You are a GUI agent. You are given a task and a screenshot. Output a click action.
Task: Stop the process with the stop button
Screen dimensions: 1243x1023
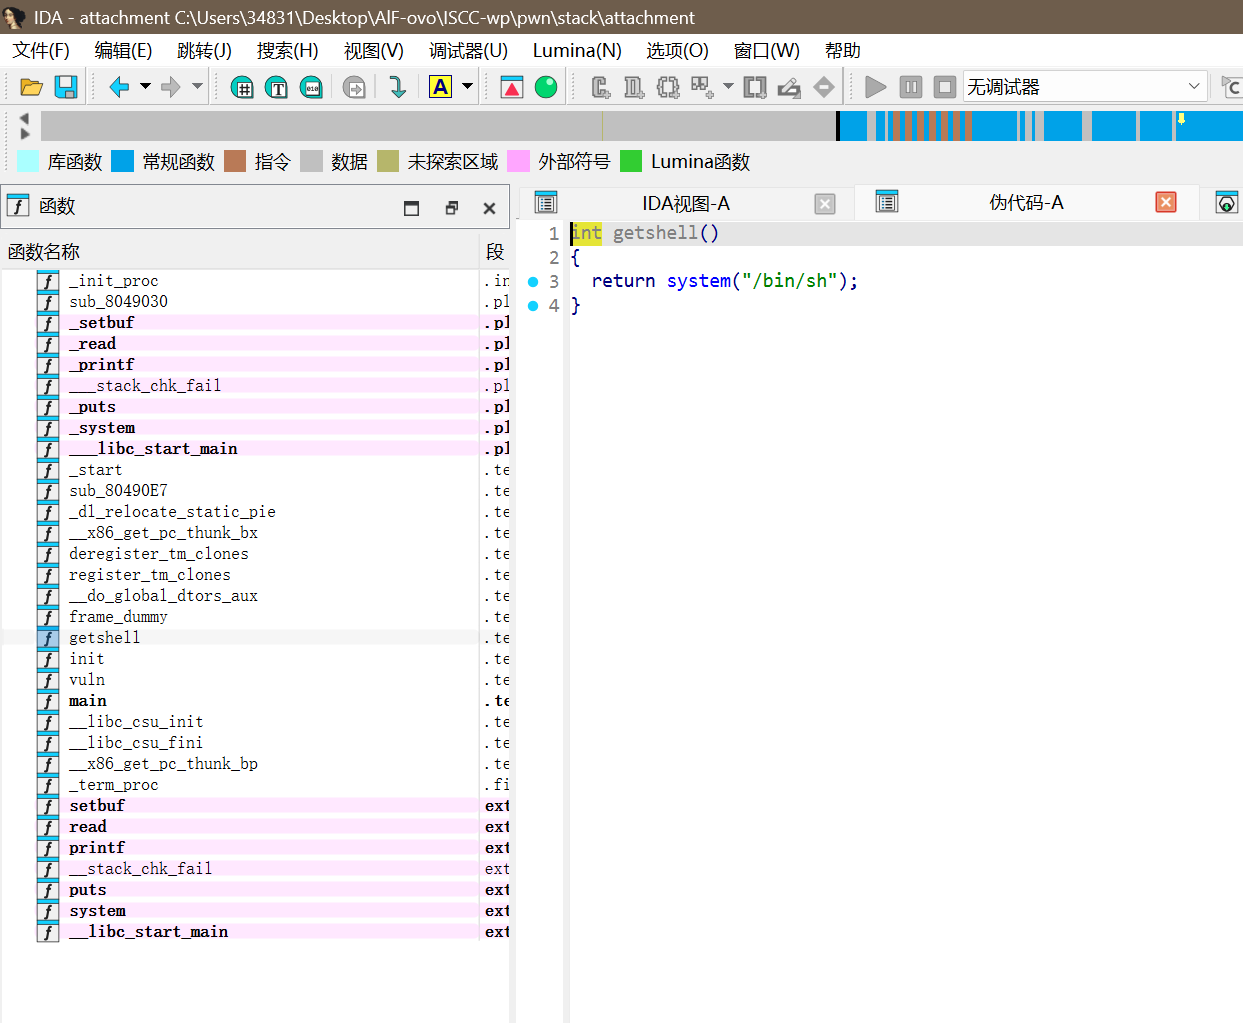point(945,87)
